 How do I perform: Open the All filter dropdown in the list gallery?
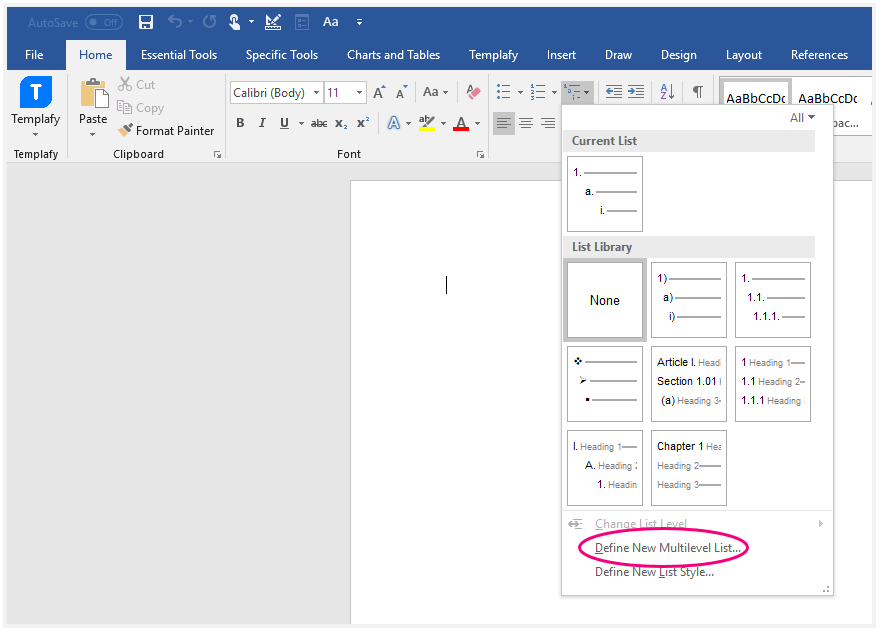tap(802, 117)
